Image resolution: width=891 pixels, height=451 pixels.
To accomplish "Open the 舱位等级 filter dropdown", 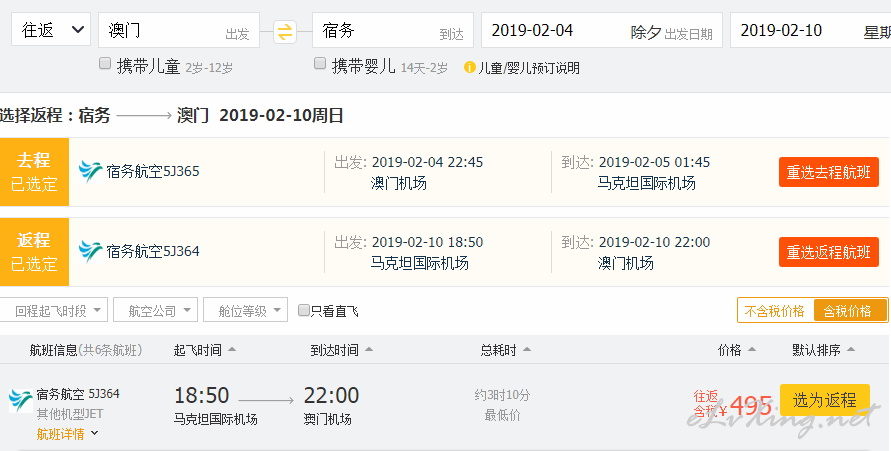I will (x=245, y=310).
